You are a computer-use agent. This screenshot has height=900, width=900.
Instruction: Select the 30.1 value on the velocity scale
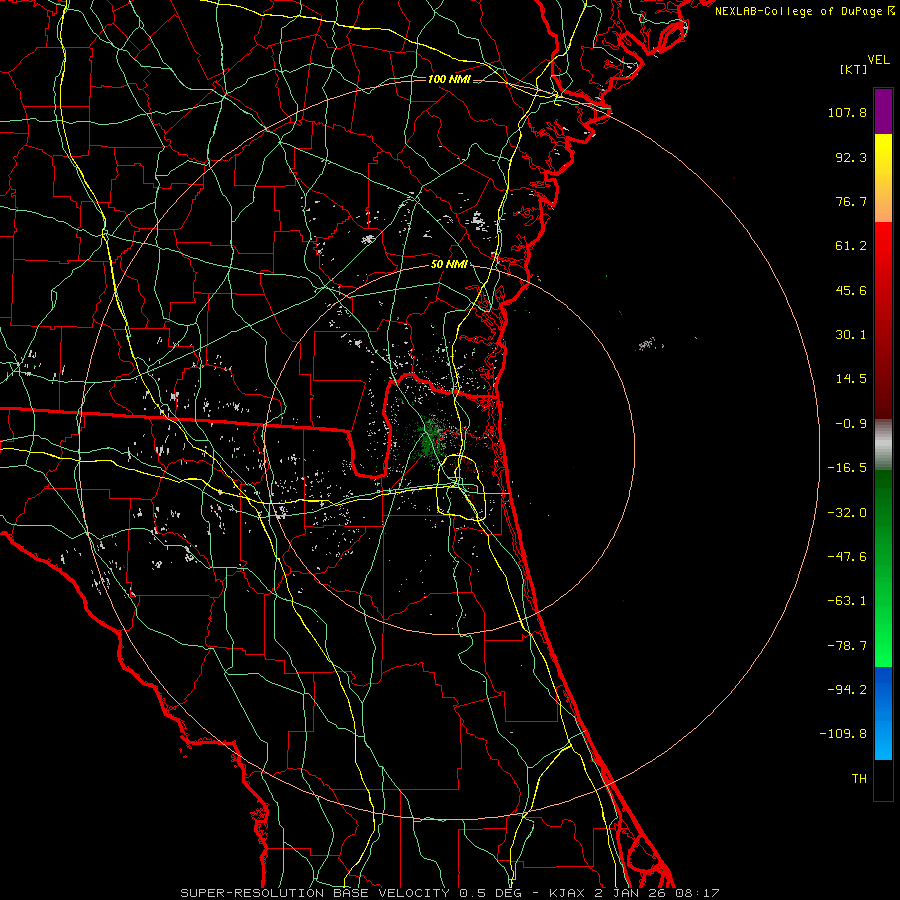coord(851,335)
